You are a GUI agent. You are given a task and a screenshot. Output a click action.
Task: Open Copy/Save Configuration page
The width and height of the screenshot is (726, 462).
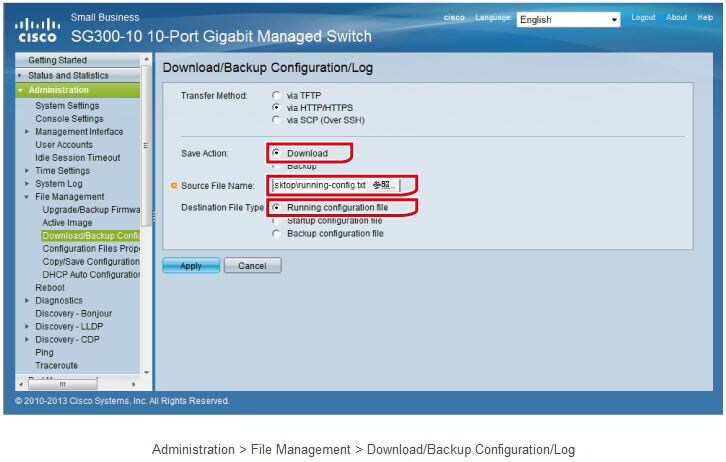90,262
